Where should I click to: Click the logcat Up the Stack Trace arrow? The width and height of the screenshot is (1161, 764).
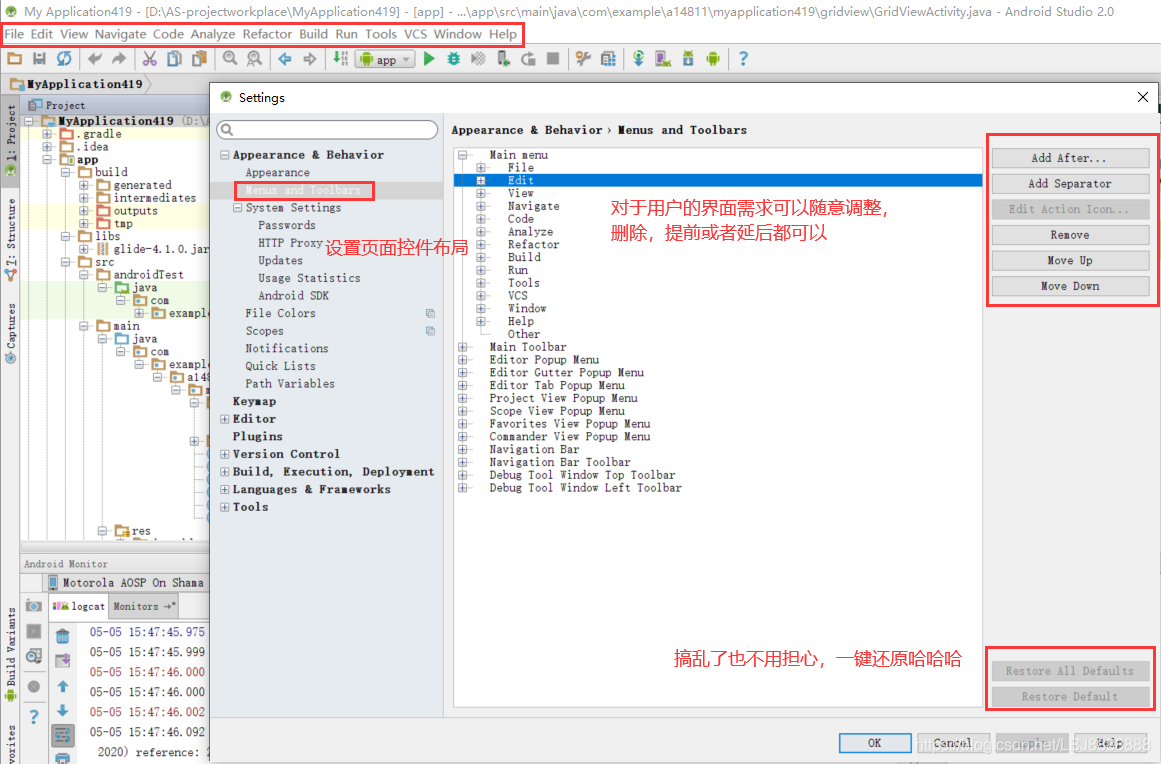tap(63, 686)
